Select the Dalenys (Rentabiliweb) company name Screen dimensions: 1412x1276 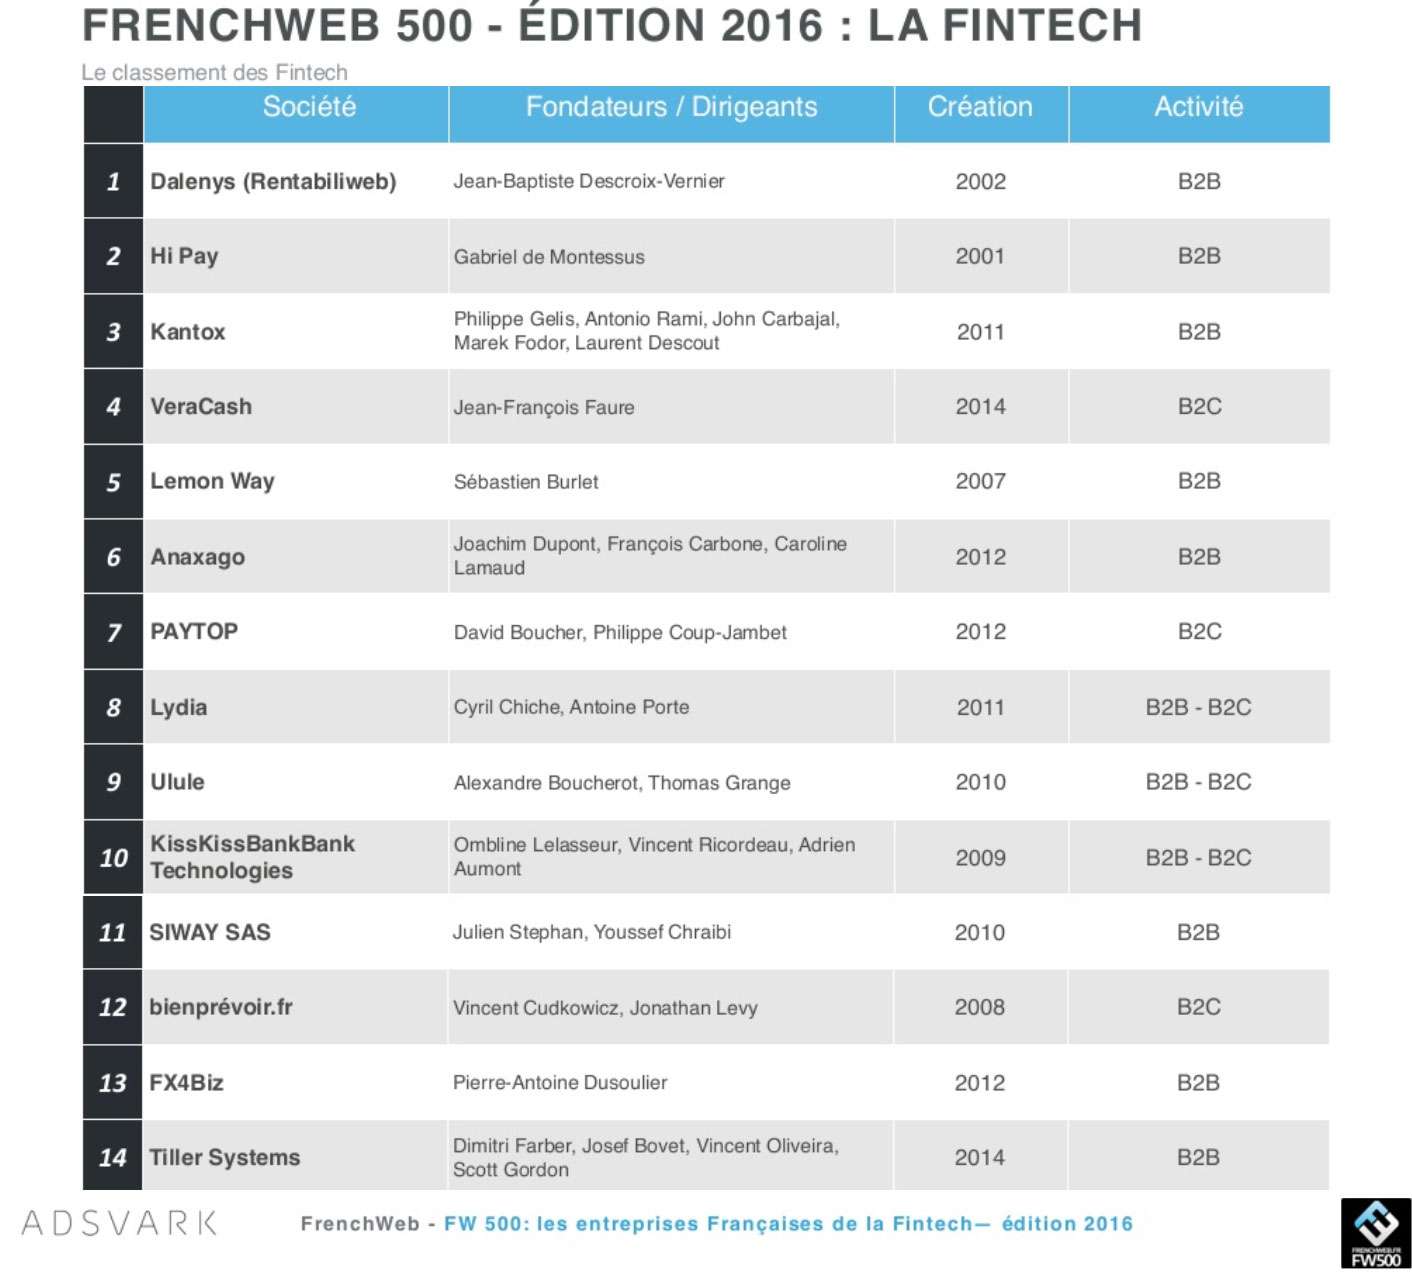[x=273, y=182]
